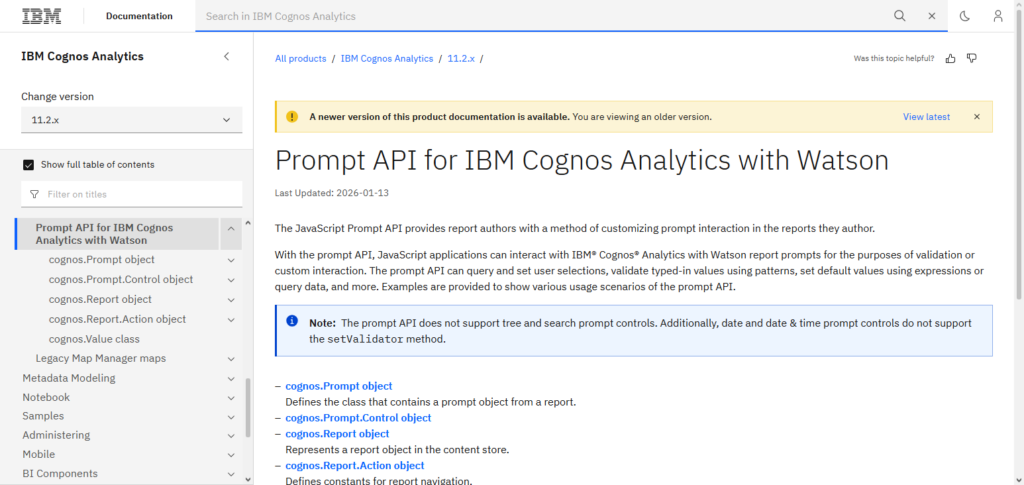Dismiss the newer version banner
1024x485 pixels.
coord(977,117)
